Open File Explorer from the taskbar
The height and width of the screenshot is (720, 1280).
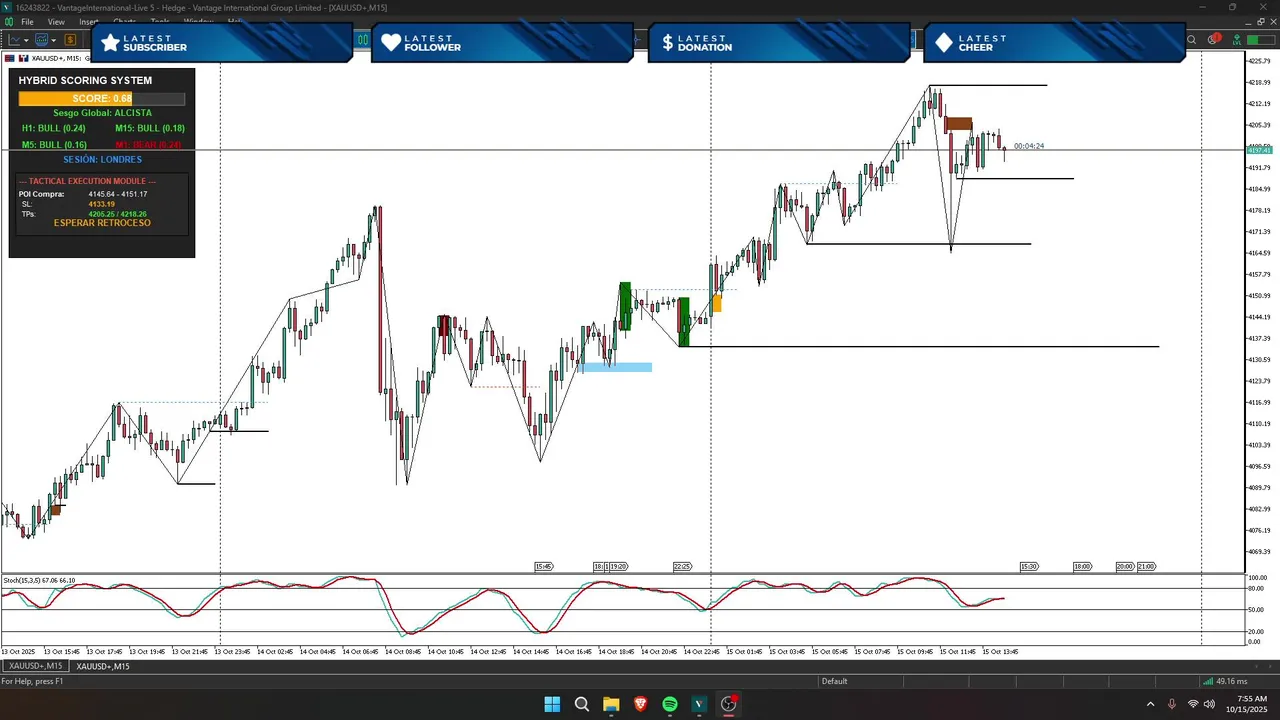(611, 704)
